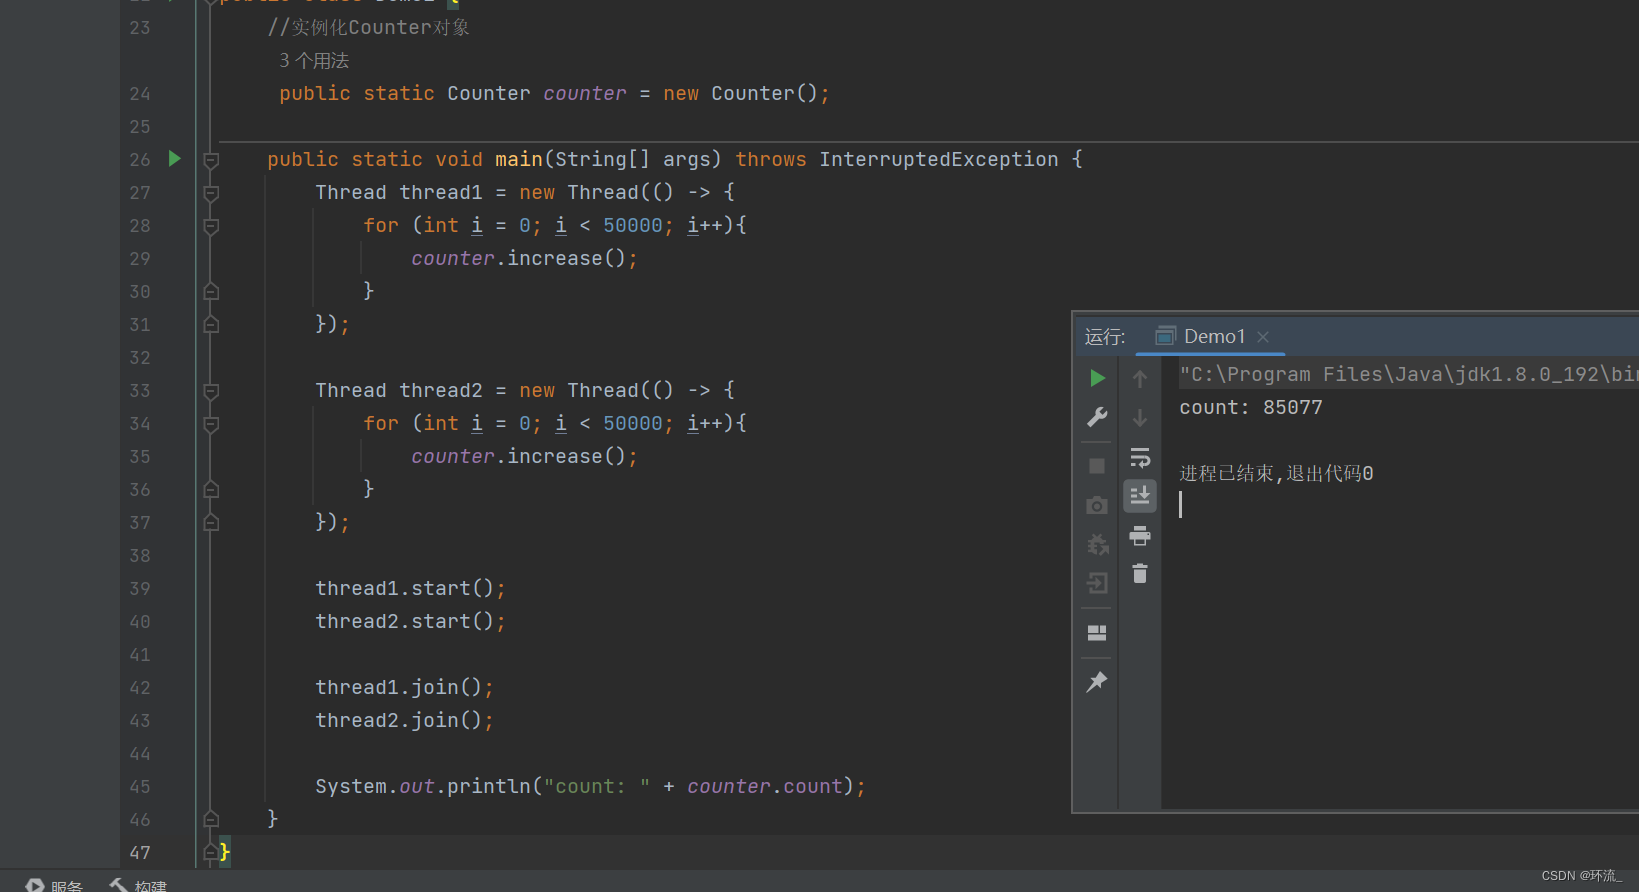Click the 'new Counter()' expression on line 24
Screen dimensions: 1639x892
pos(741,93)
